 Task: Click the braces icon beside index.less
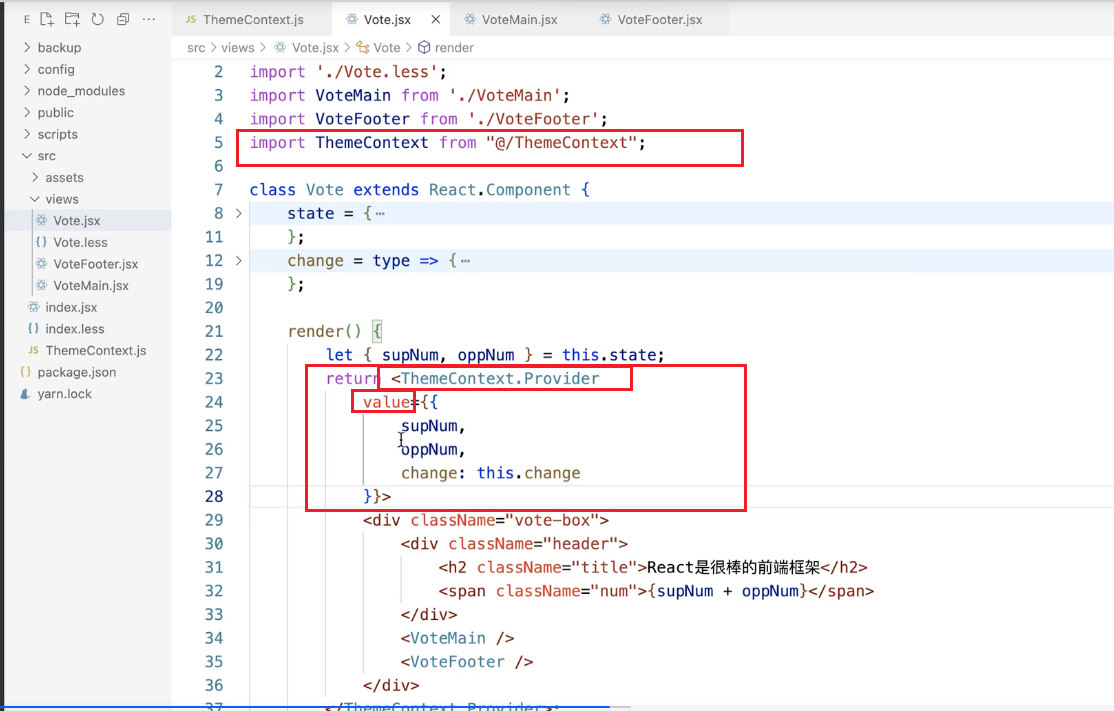[x=33, y=329]
